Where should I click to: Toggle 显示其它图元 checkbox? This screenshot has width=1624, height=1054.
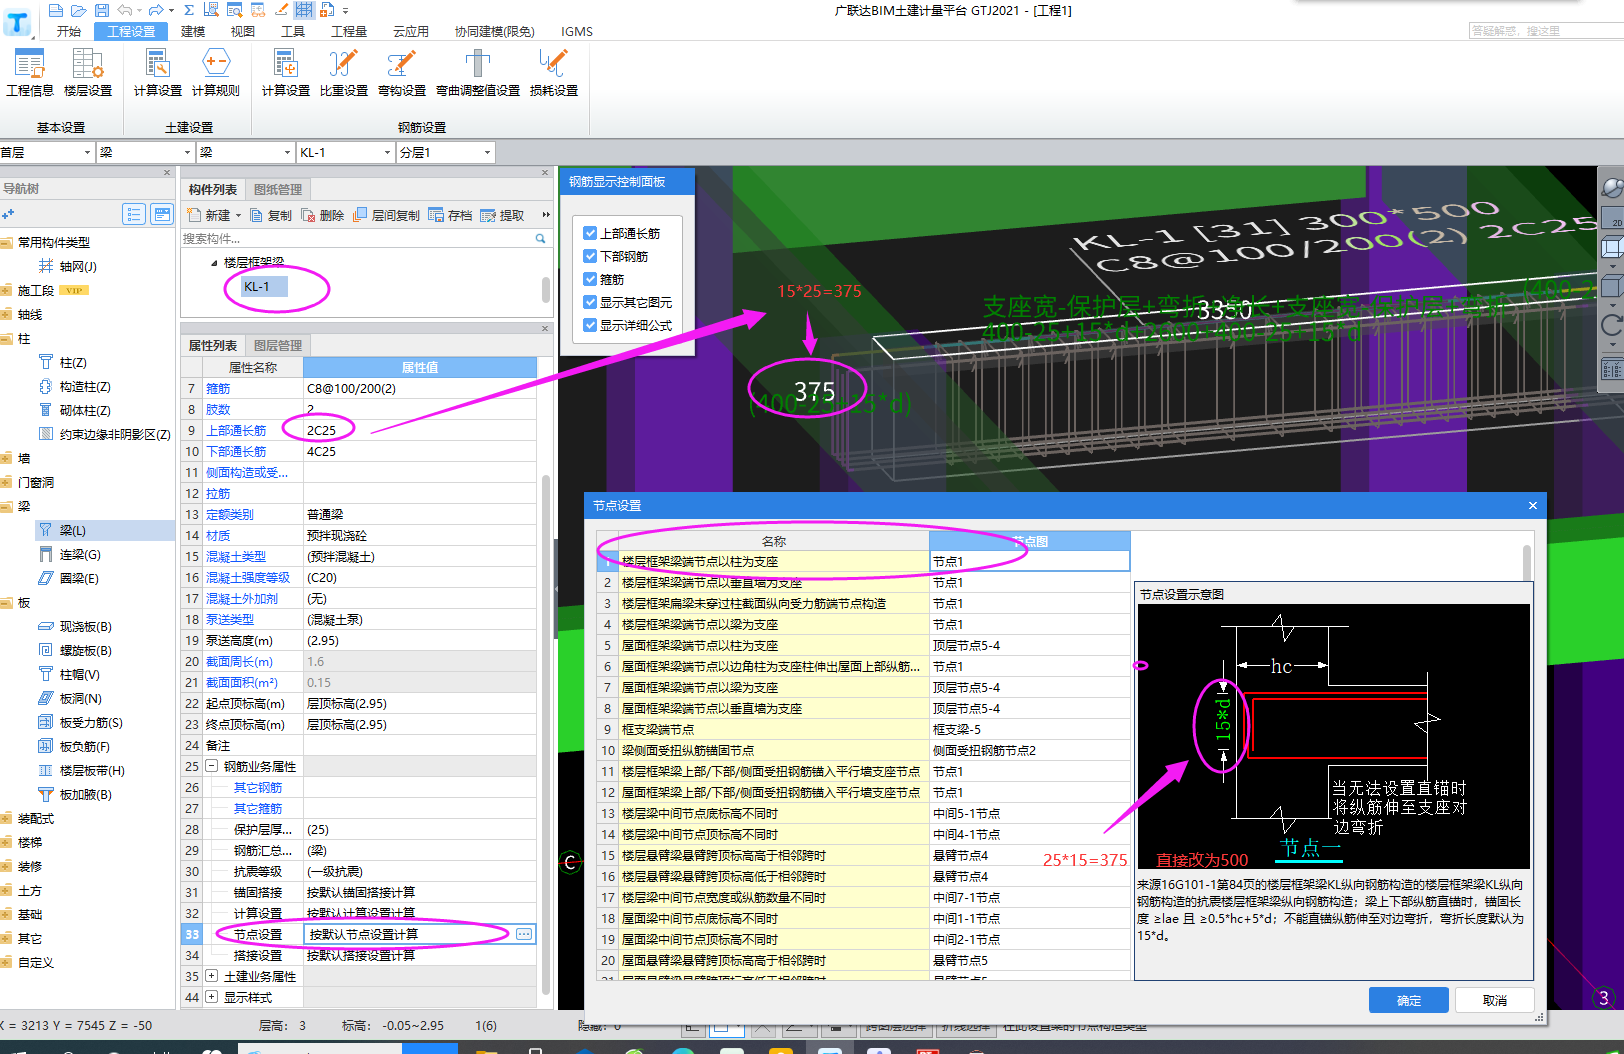(590, 302)
